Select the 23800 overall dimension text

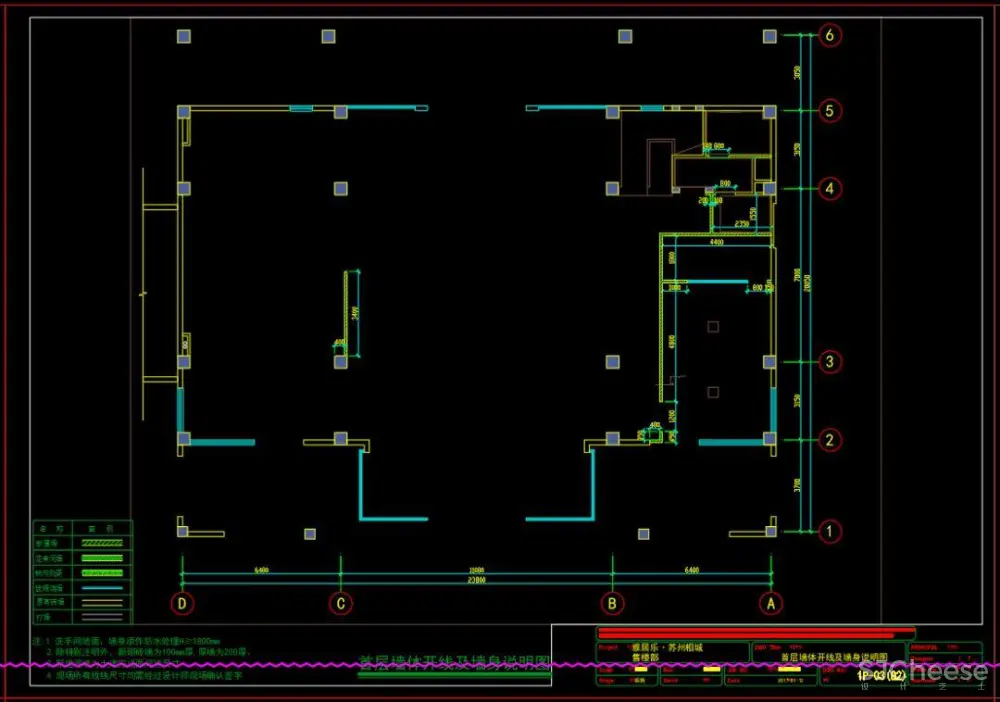tap(475, 580)
